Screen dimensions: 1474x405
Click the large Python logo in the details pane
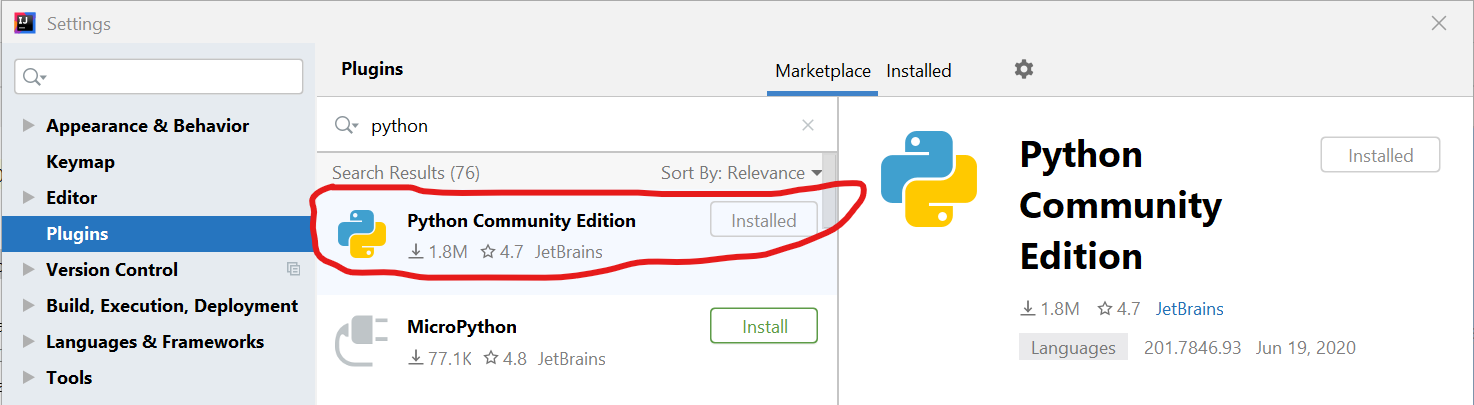point(928,178)
